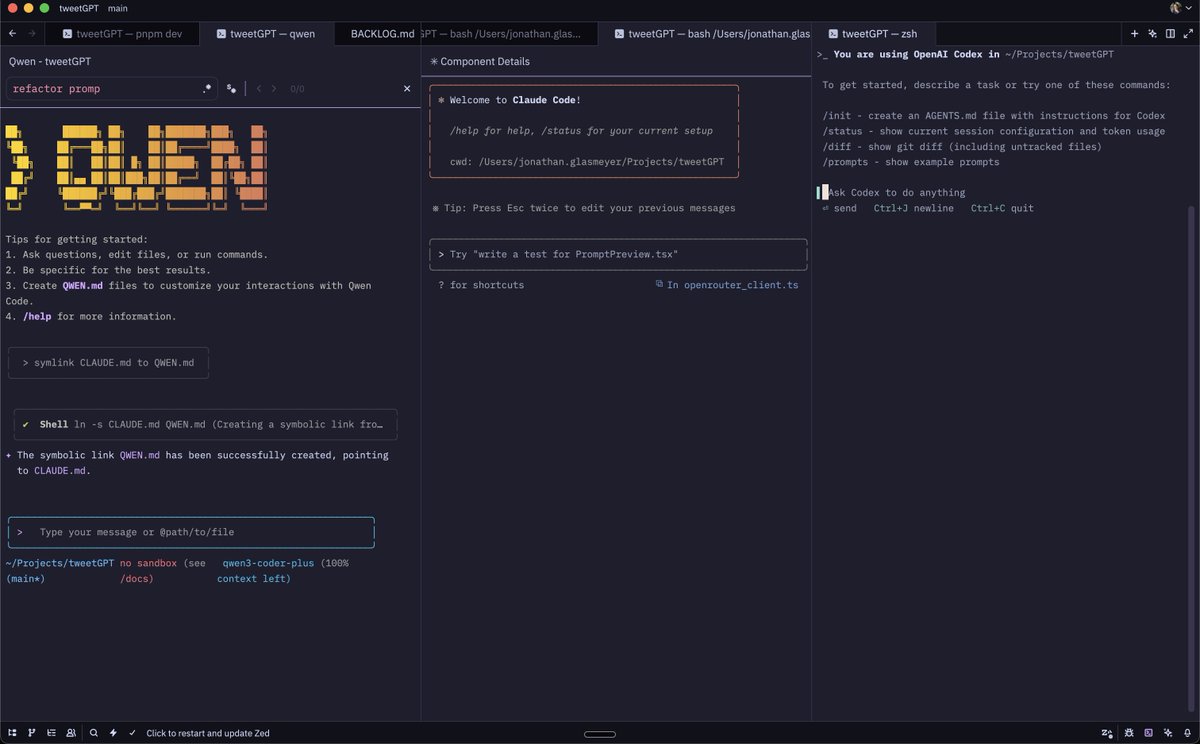
Task: Open the Project panel icon in status bar
Action: [12, 733]
